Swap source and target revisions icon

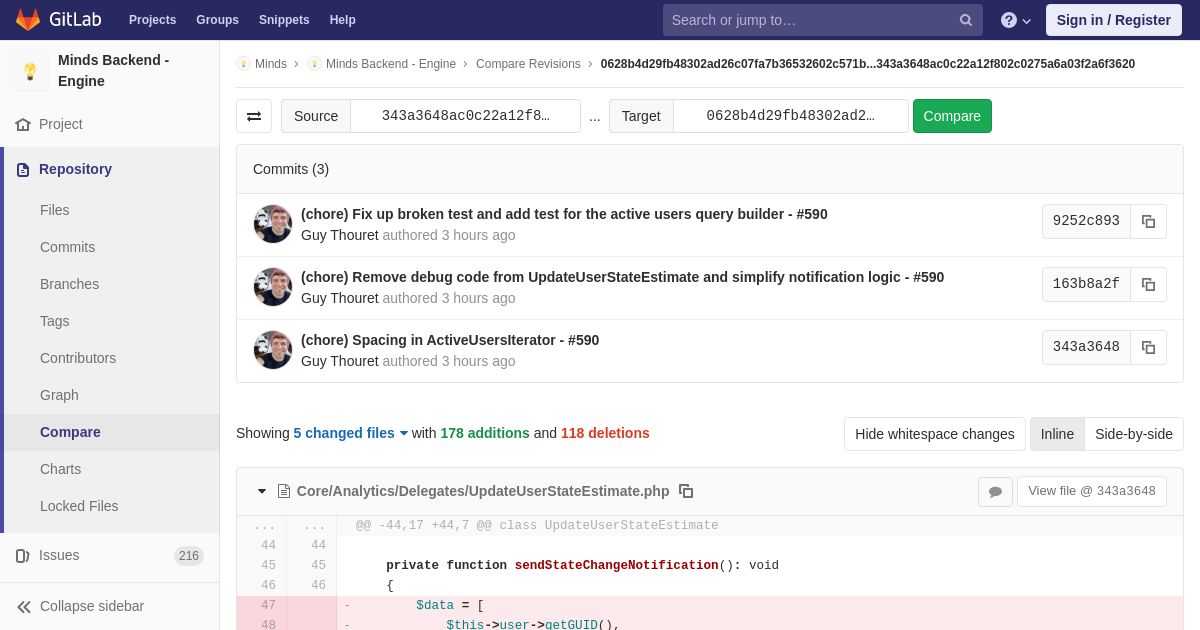coord(254,116)
